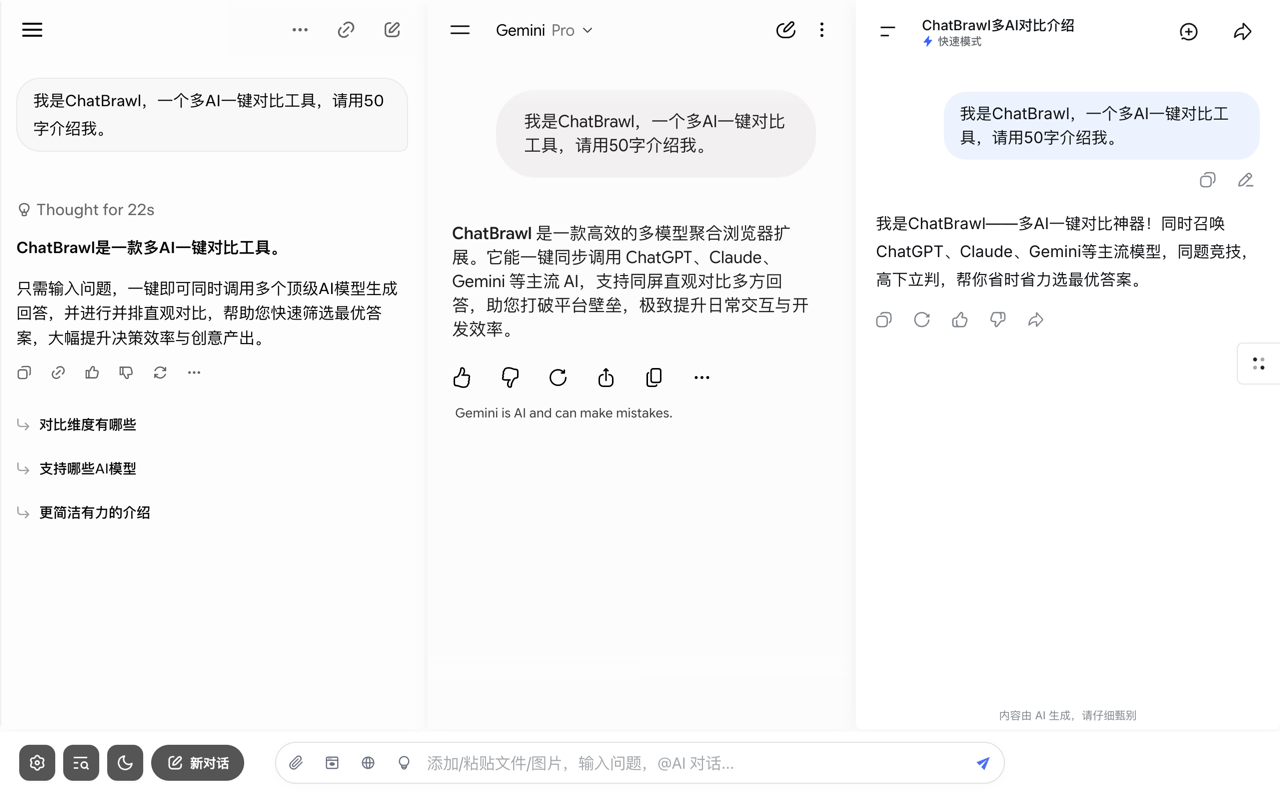Image resolution: width=1280 pixels, height=800 pixels.
Task: Regenerate the Gemini answer
Action: (558, 377)
